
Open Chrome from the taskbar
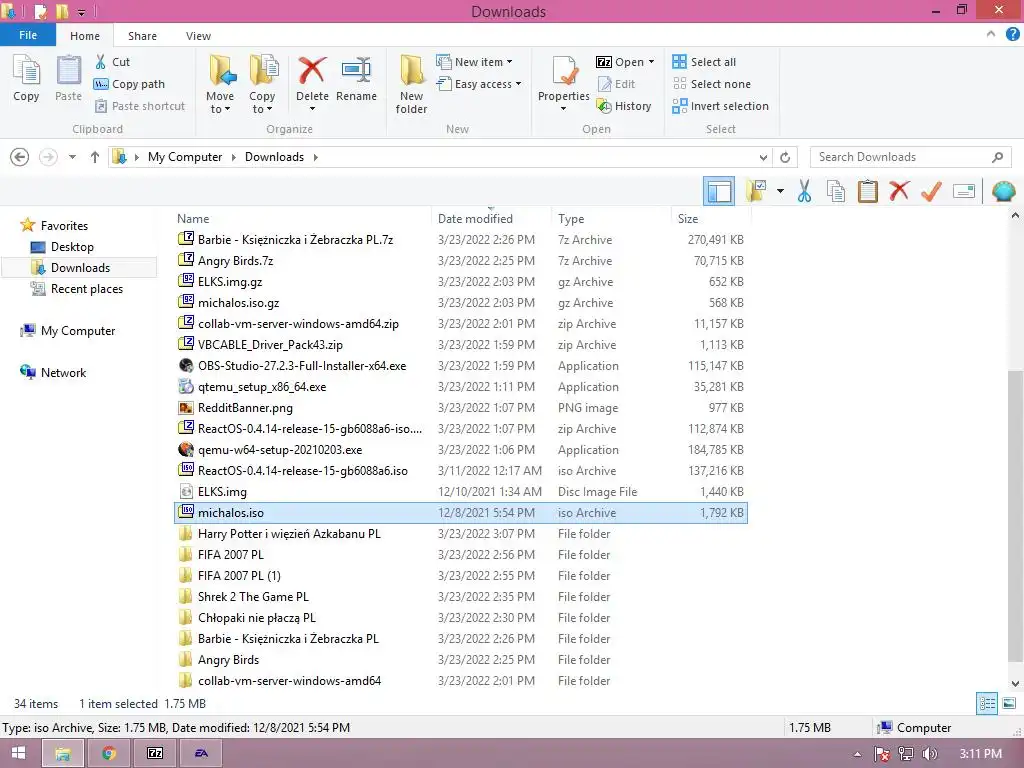(109, 753)
